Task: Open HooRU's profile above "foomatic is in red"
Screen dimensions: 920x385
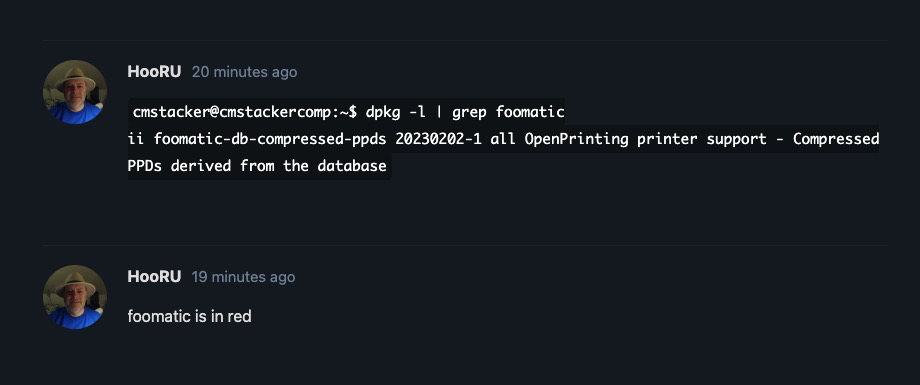Action: pos(154,277)
